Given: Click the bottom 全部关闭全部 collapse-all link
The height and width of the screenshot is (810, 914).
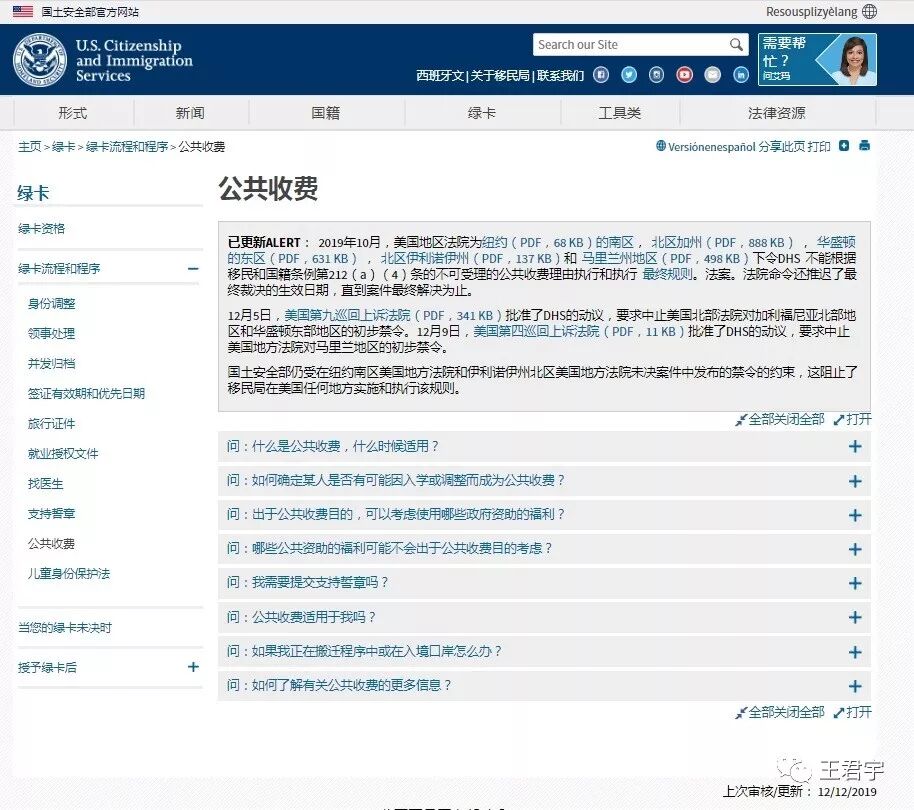Looking at the screenshot, I should (780, 712).
